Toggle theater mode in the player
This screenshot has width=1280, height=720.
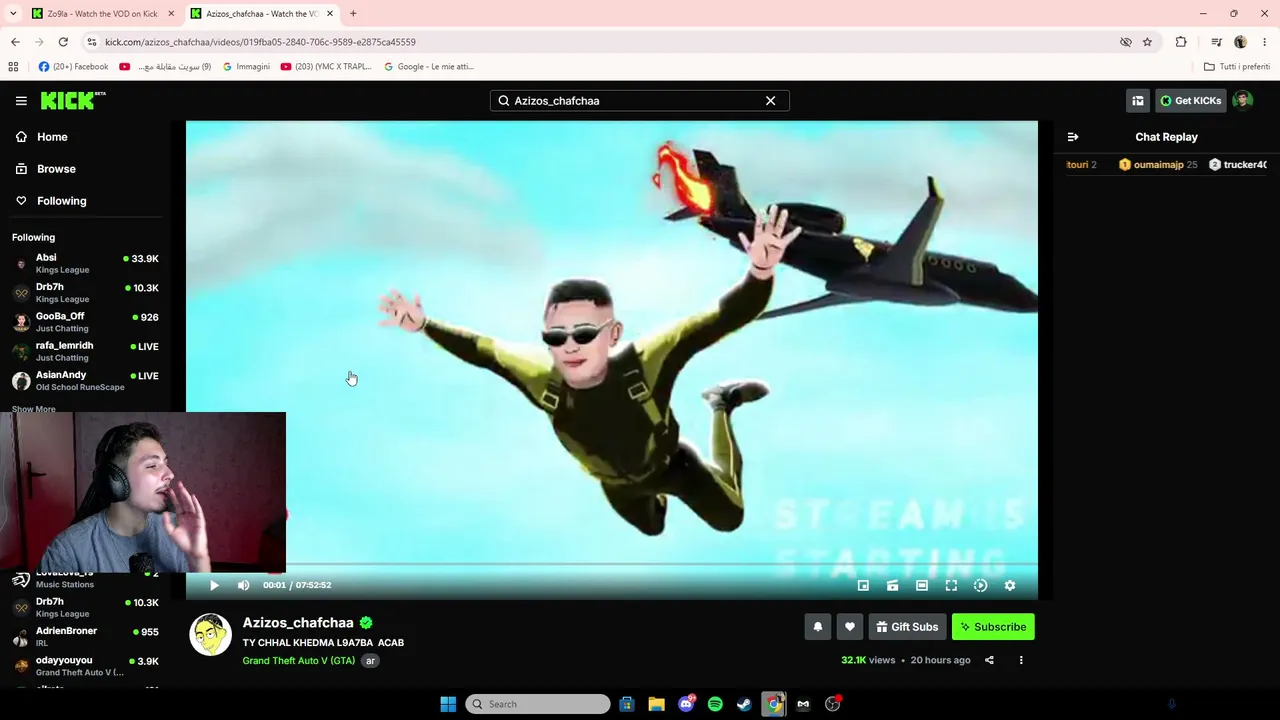click(922, 585)
